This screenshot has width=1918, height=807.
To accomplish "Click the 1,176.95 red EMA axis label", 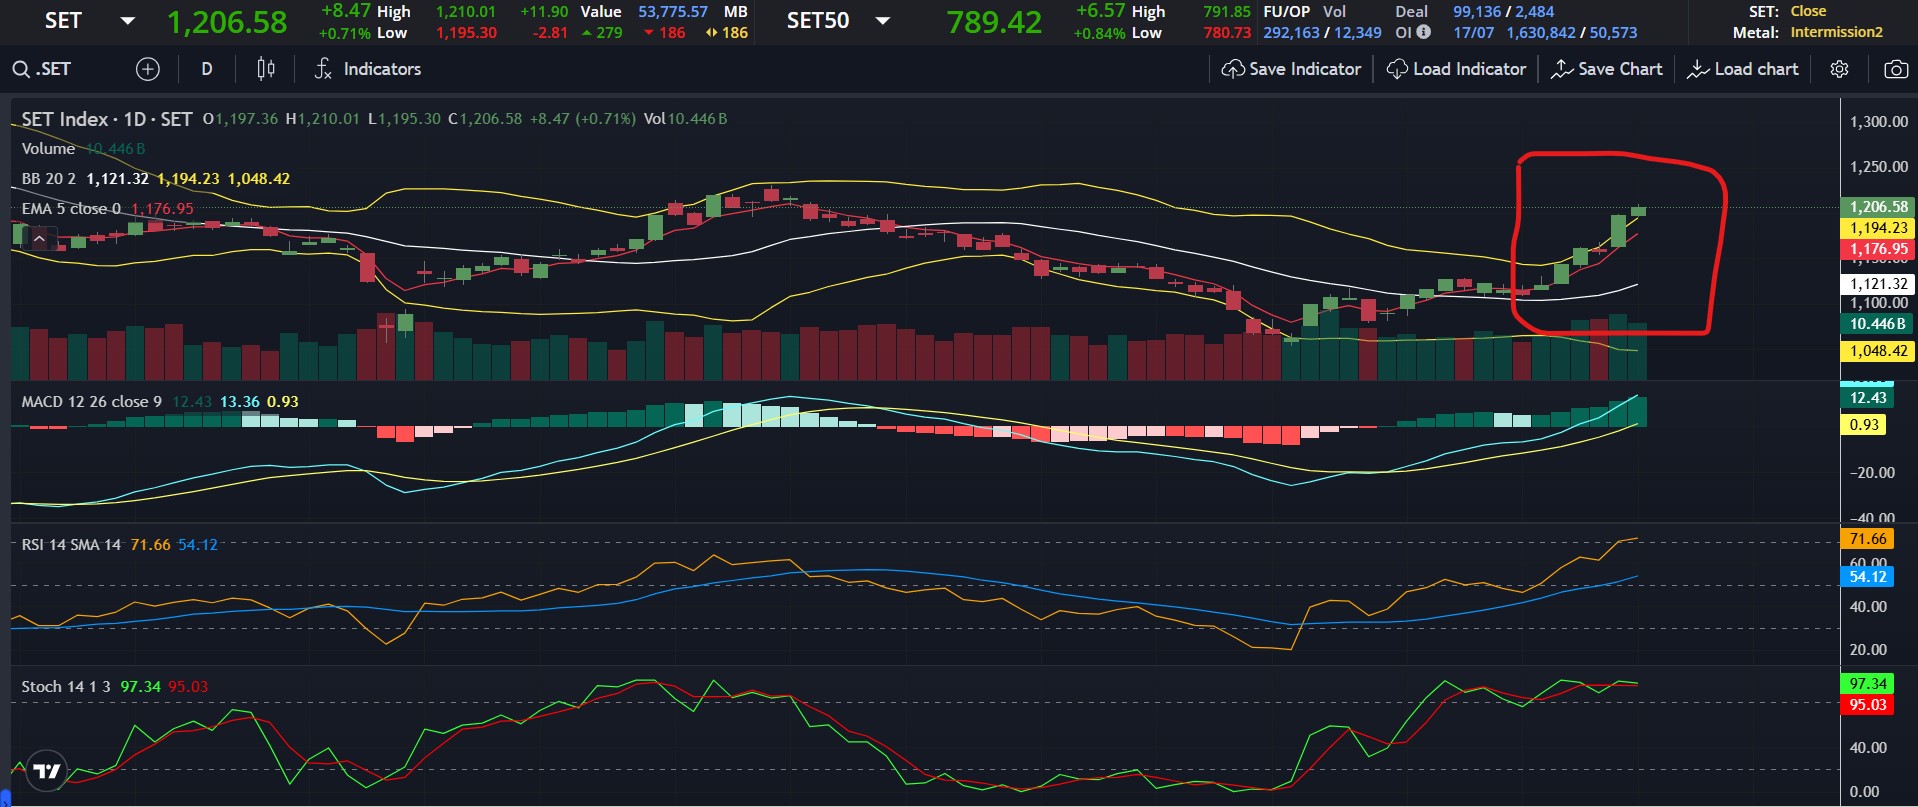I will tap(1878, 249).
